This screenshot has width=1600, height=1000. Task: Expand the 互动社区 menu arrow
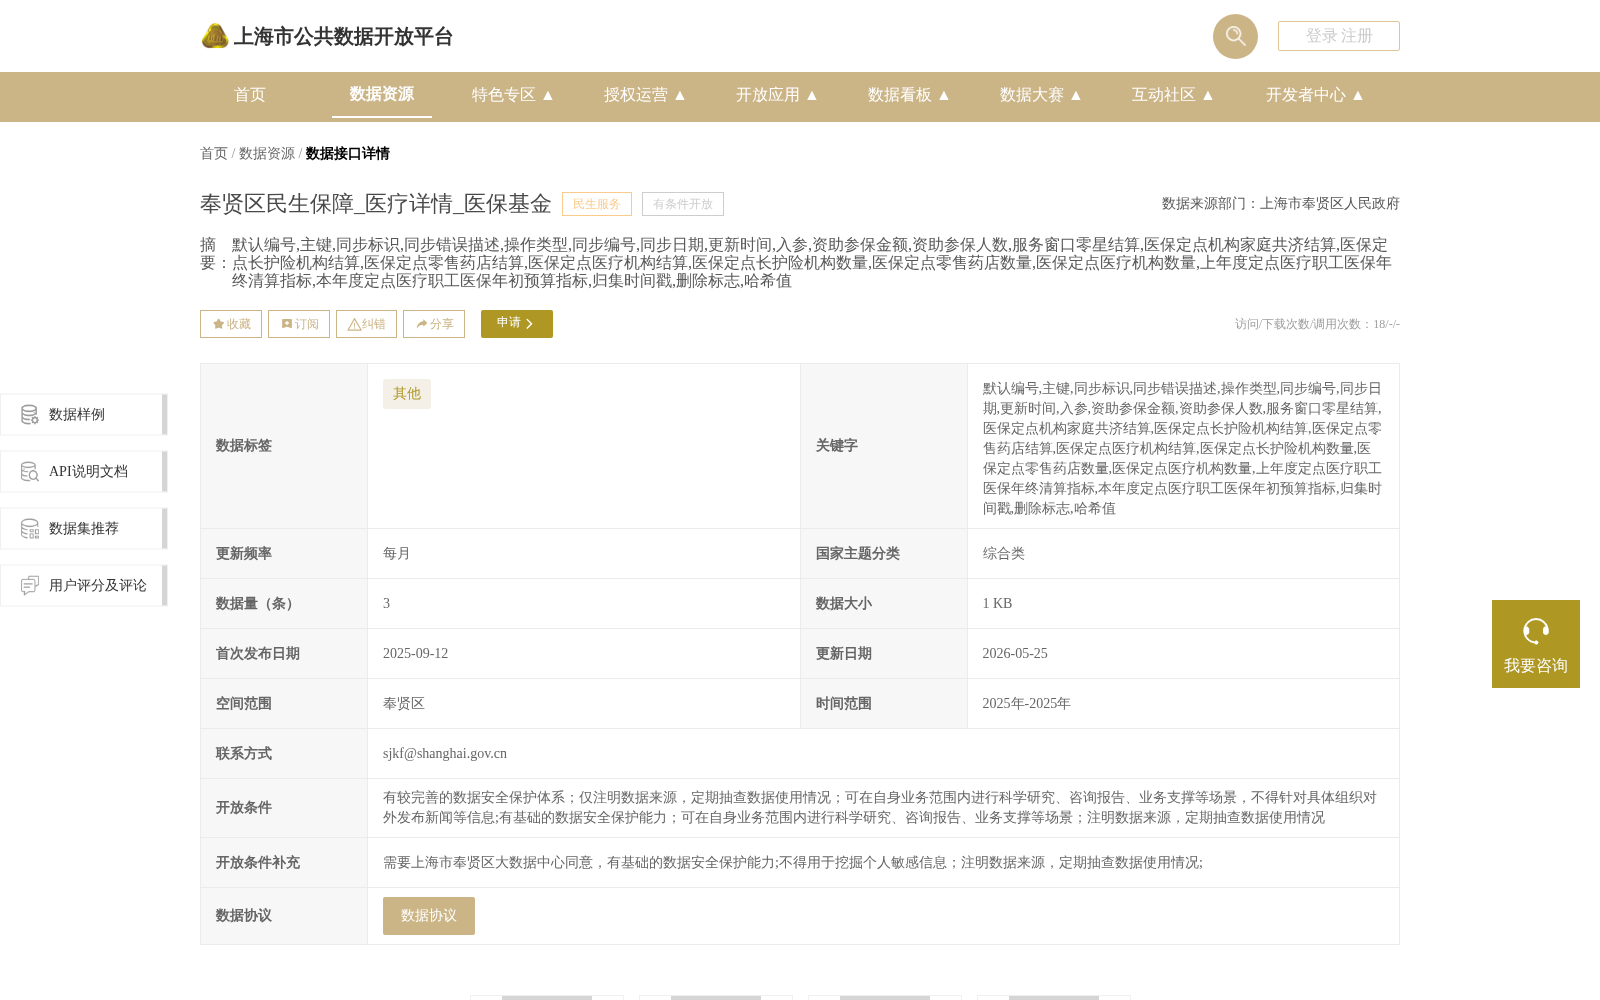pos(1208,95)
